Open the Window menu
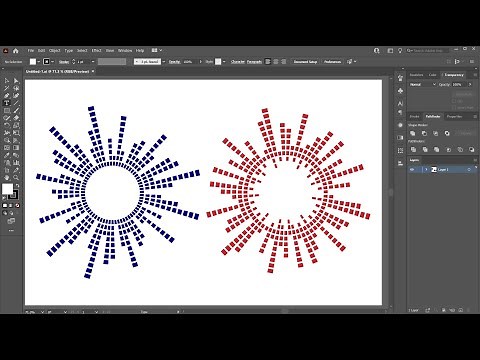The height and width of the screenshot is (360, 480). (125, 51)
